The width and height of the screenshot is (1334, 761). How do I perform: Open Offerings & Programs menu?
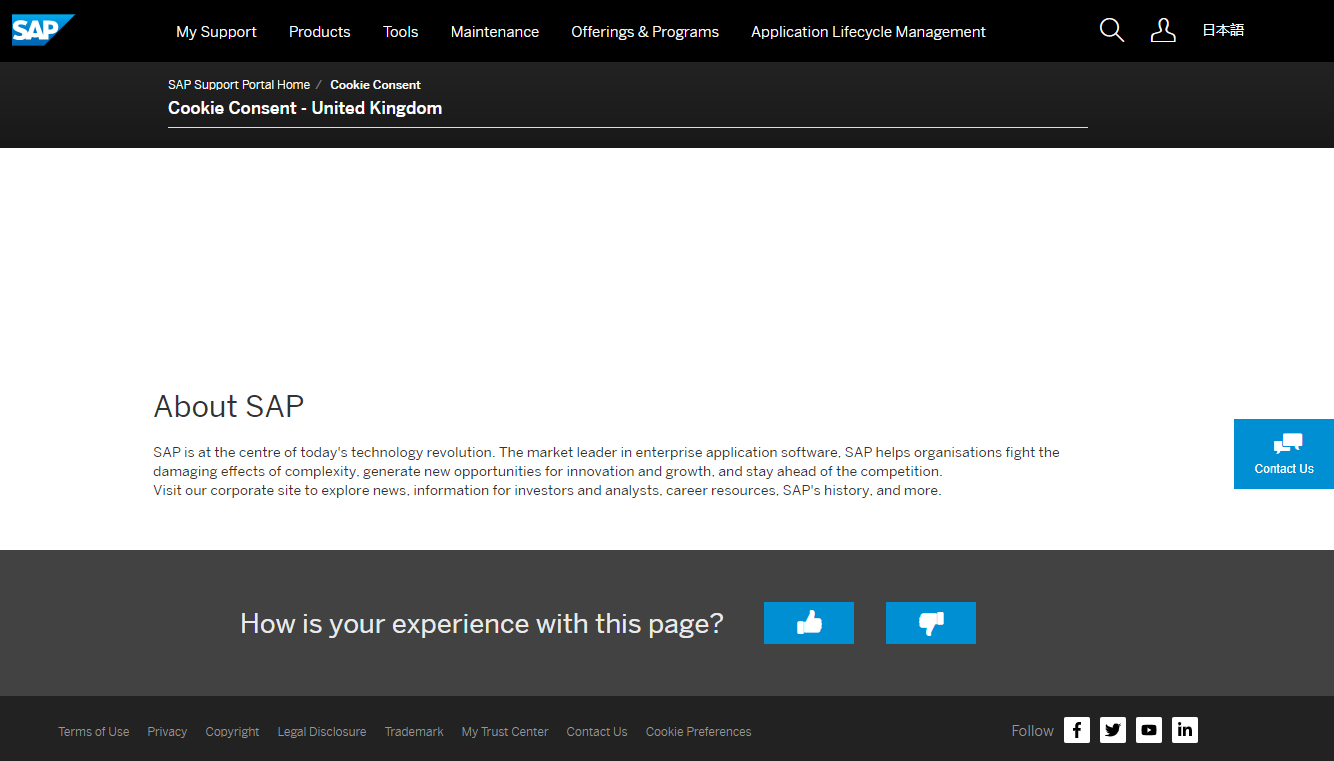coord(645,32)
